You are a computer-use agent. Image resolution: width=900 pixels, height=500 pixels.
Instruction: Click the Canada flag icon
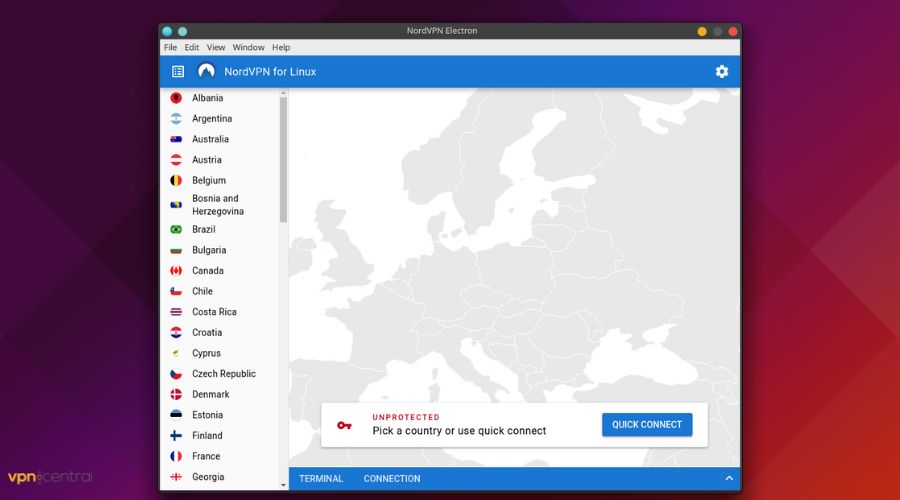(x=176, y=271)
